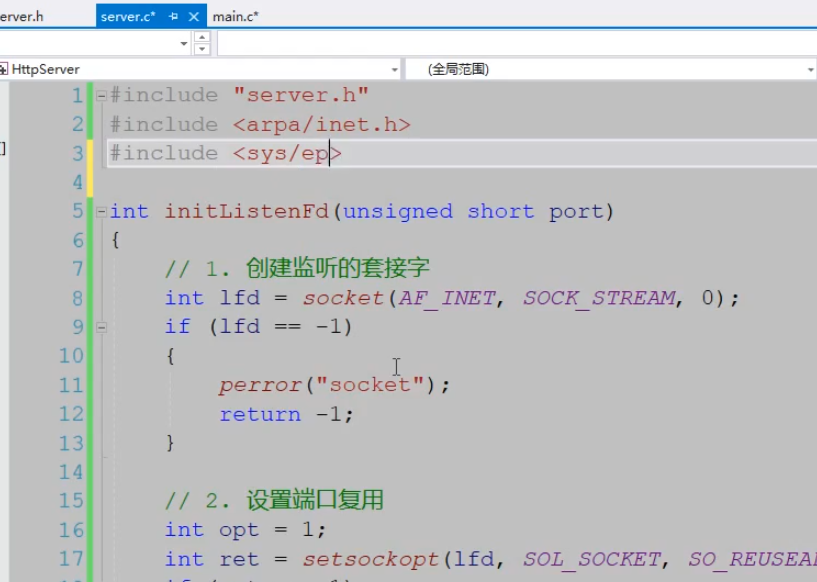This screenshot has width=817, height=582.
Task: Click "return -1;" on line 12
Action: click(x=286, y=415)
